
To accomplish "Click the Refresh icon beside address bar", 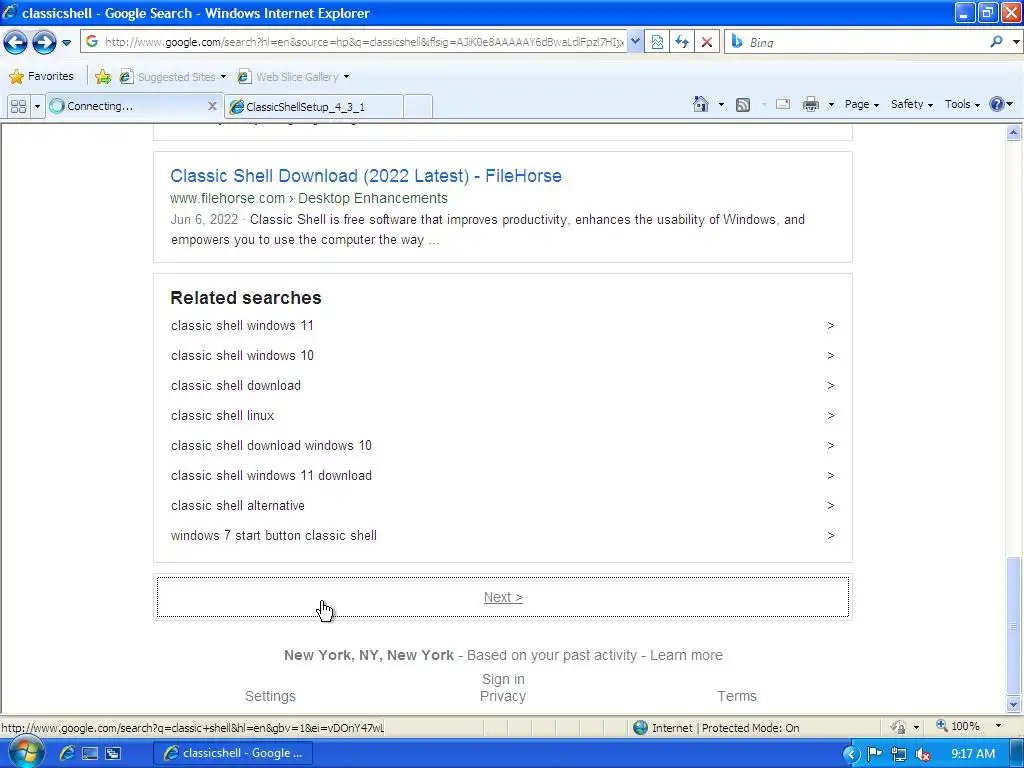I will pos(682,42).
